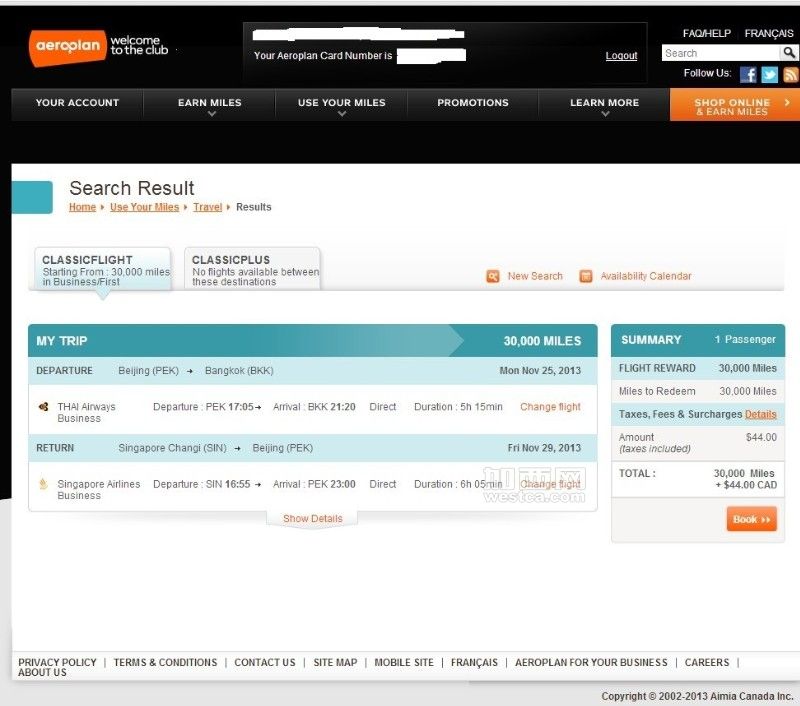800x706 pixels.
Task: Click the '$44.00' amount value
Action: [x=761, y=437]
